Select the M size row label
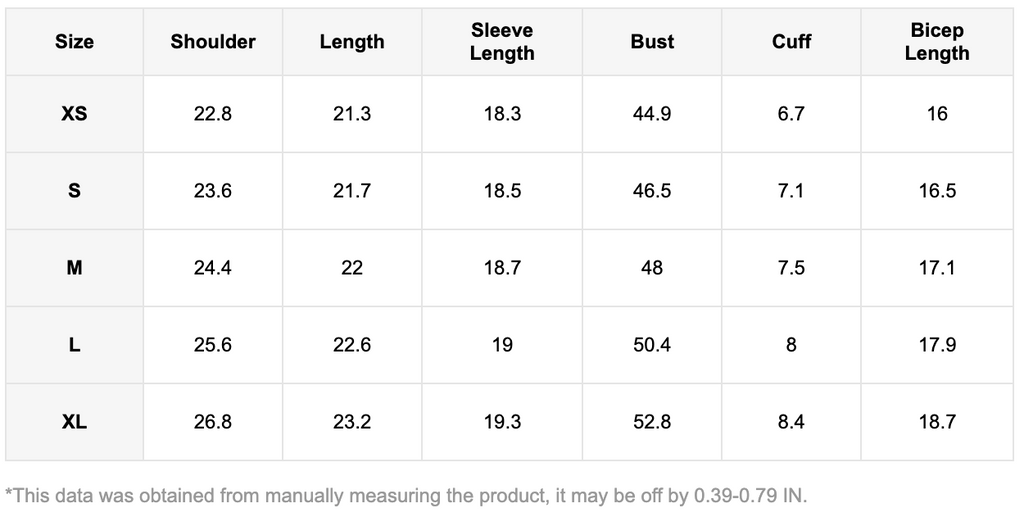 pyautogui.click(x=74, y=268)
